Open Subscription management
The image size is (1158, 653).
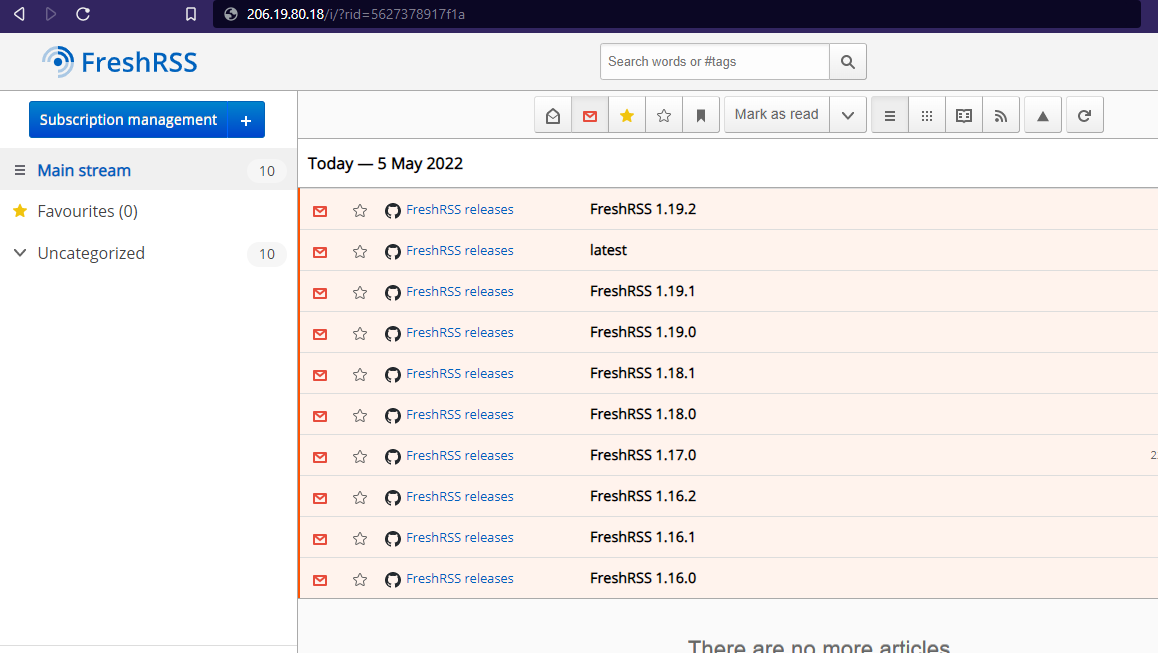[x=129, y=120]
